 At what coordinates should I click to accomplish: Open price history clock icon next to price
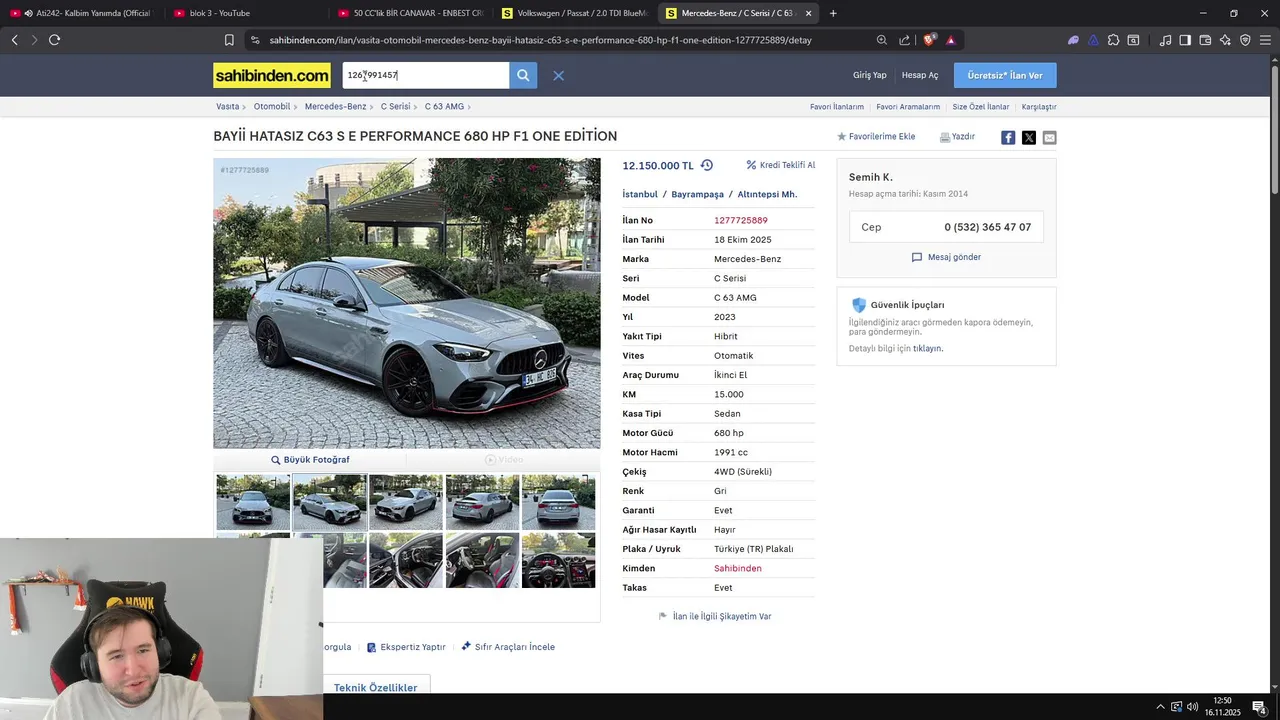coord(707,165)
